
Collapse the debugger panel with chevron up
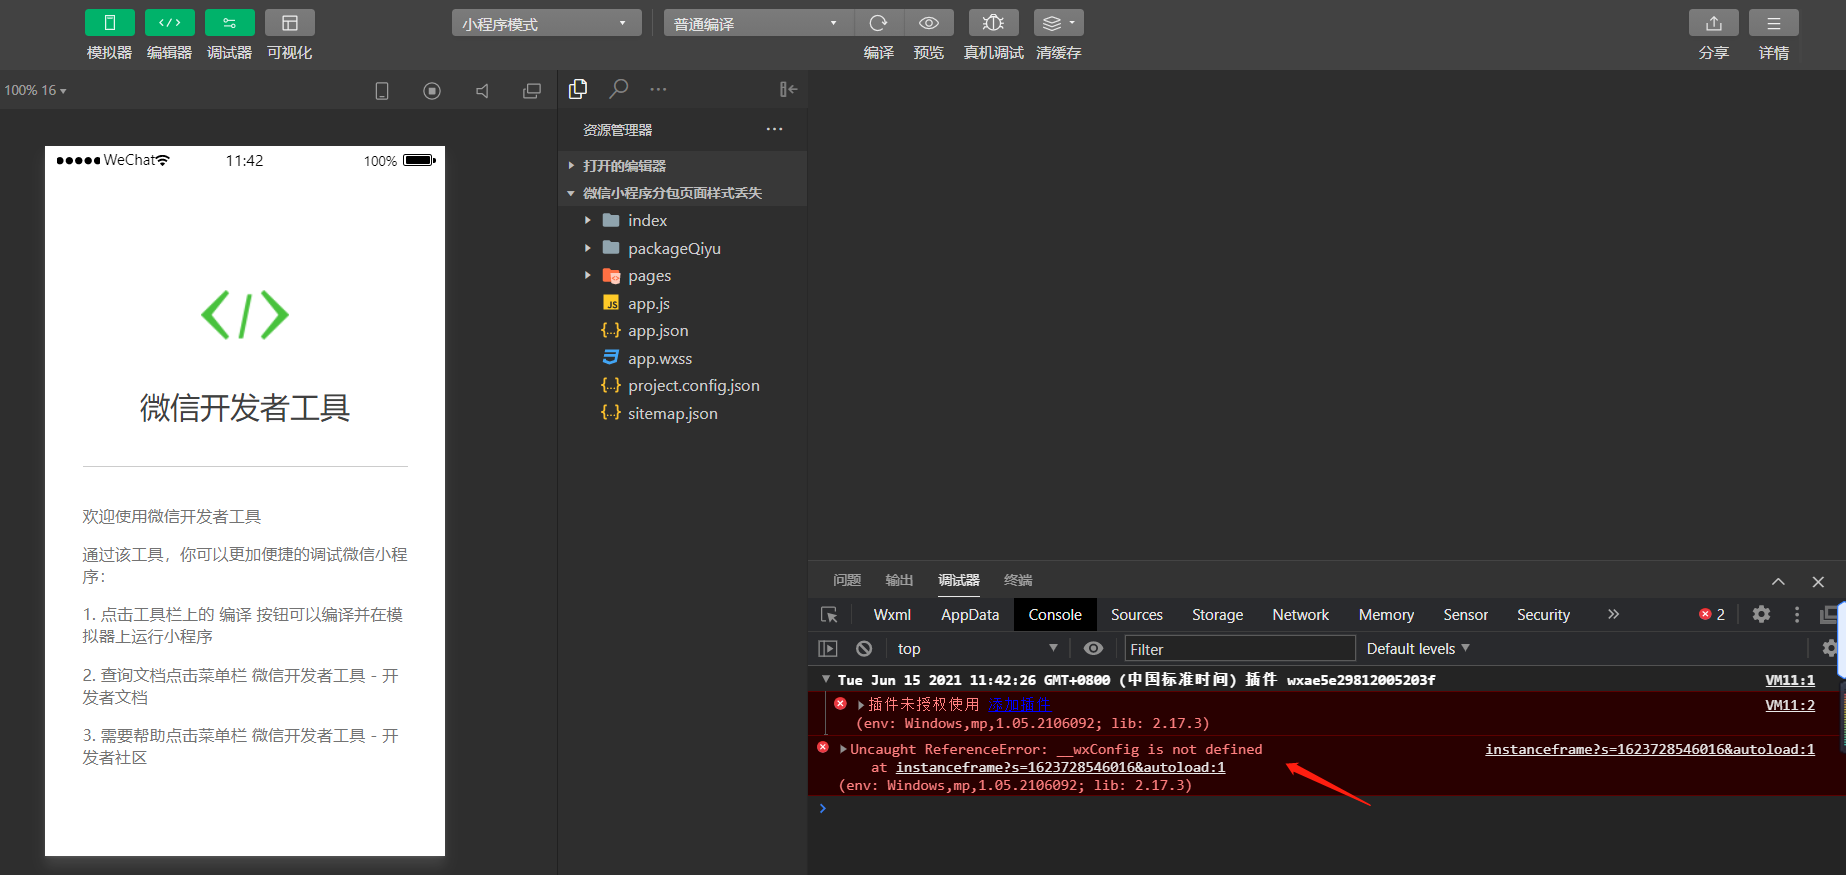pos(1778,581)
